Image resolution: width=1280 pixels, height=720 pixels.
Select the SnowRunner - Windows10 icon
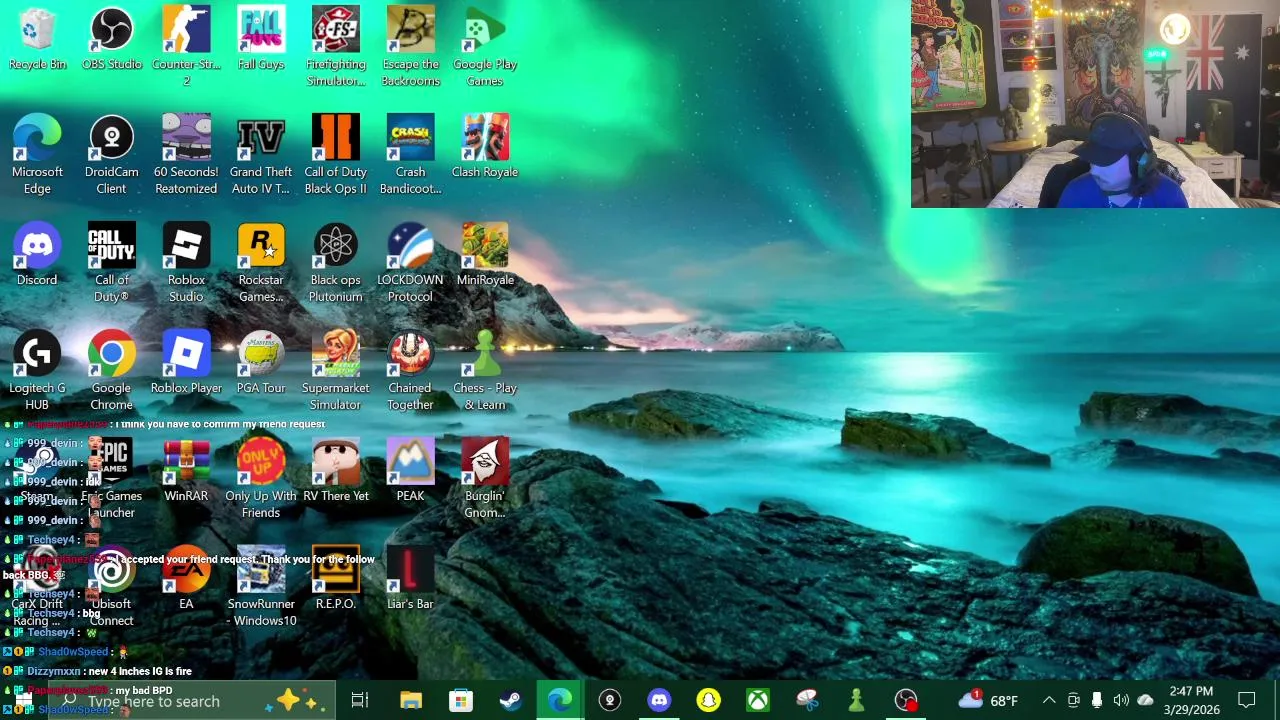click(x=261, y=587)
